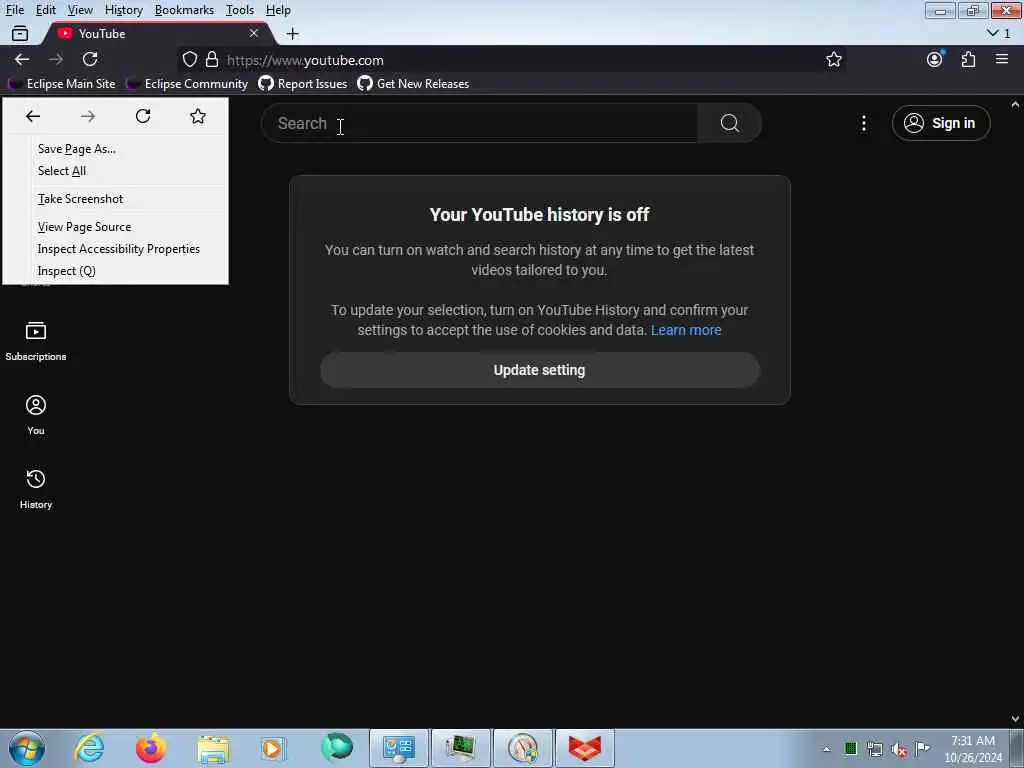Open the View menu

(80, 10)
